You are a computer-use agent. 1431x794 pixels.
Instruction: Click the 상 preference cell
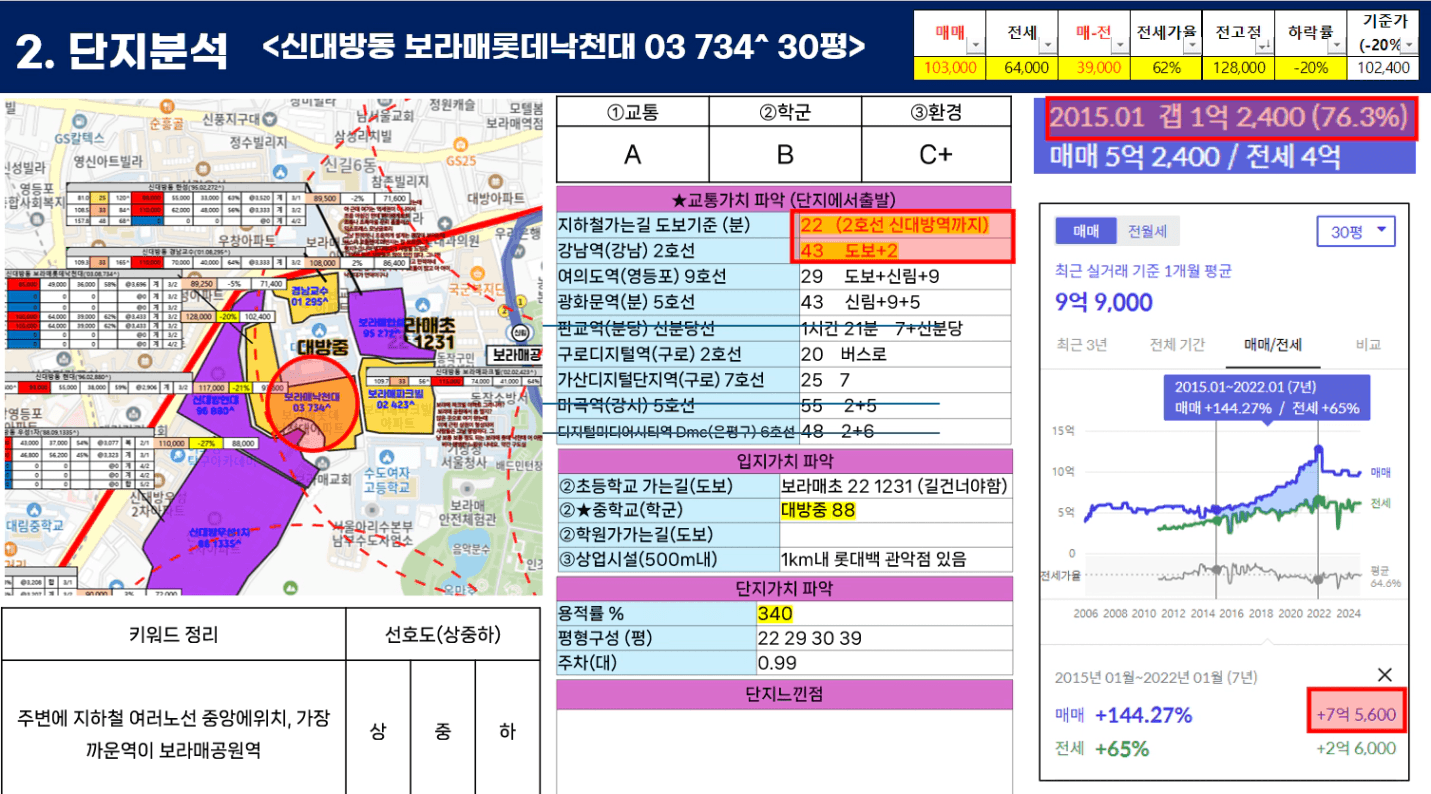point(378,730)
